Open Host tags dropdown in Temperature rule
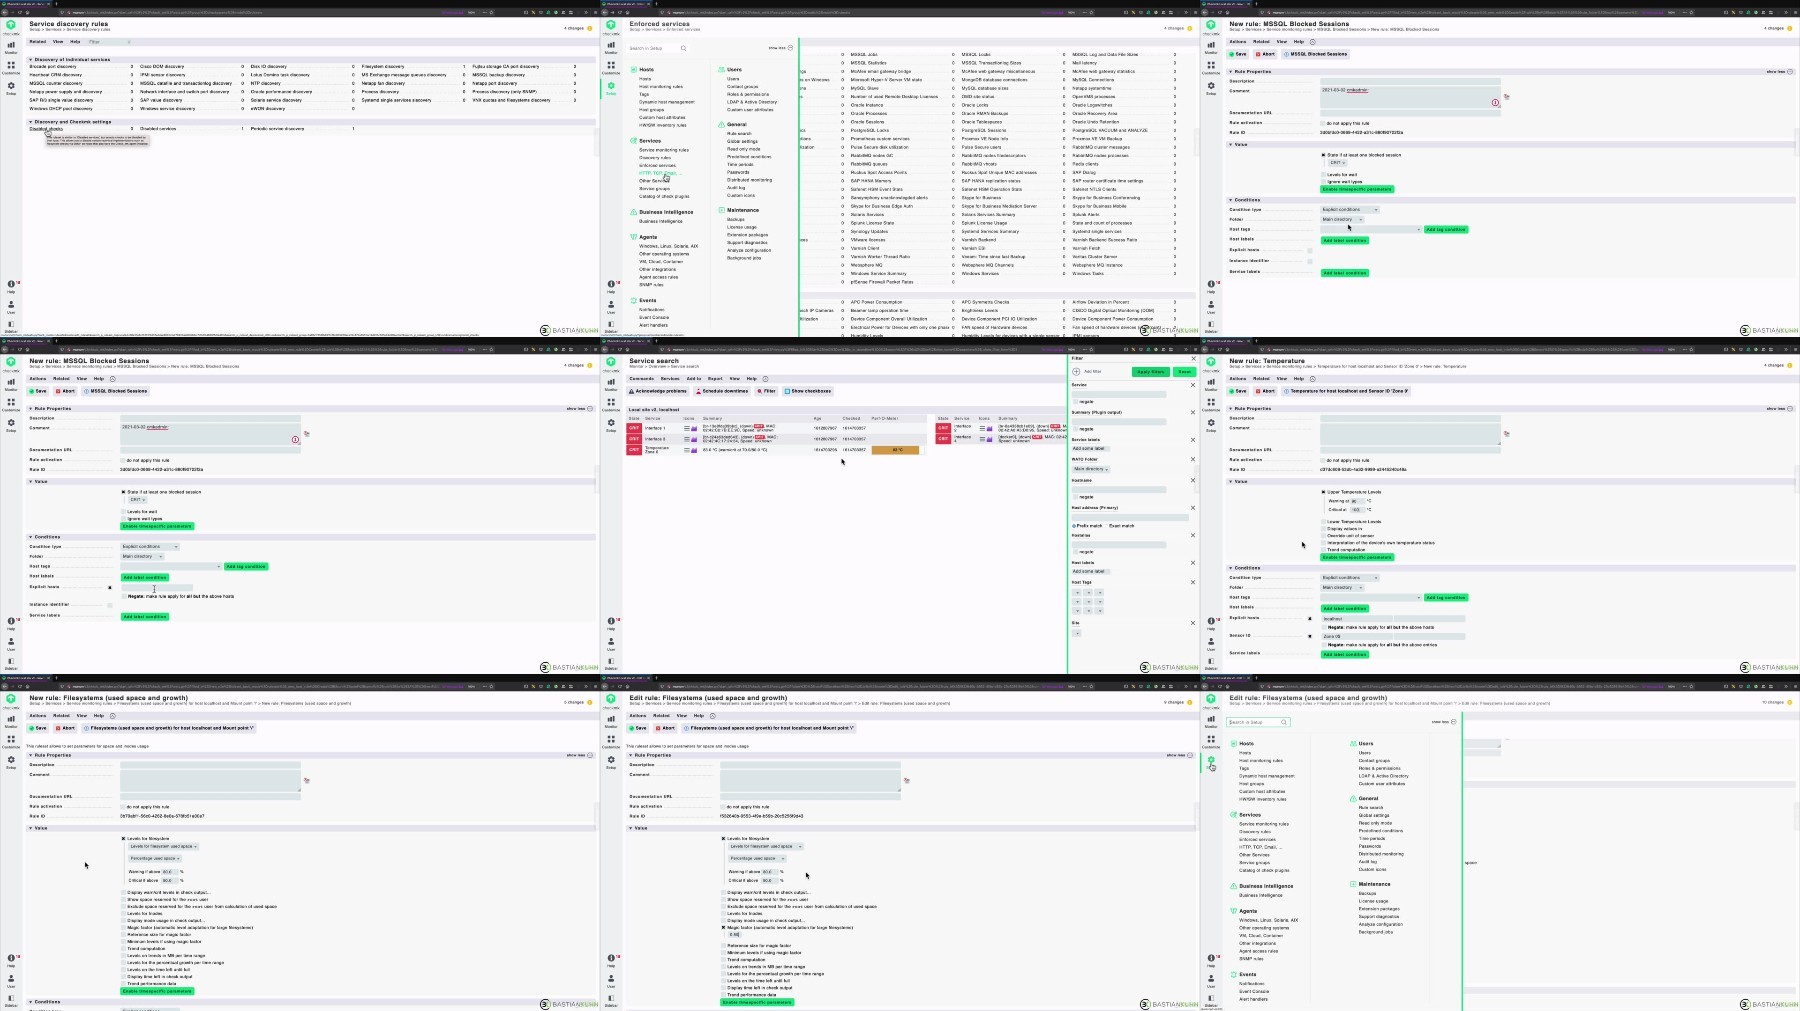 pos(1371,597)
